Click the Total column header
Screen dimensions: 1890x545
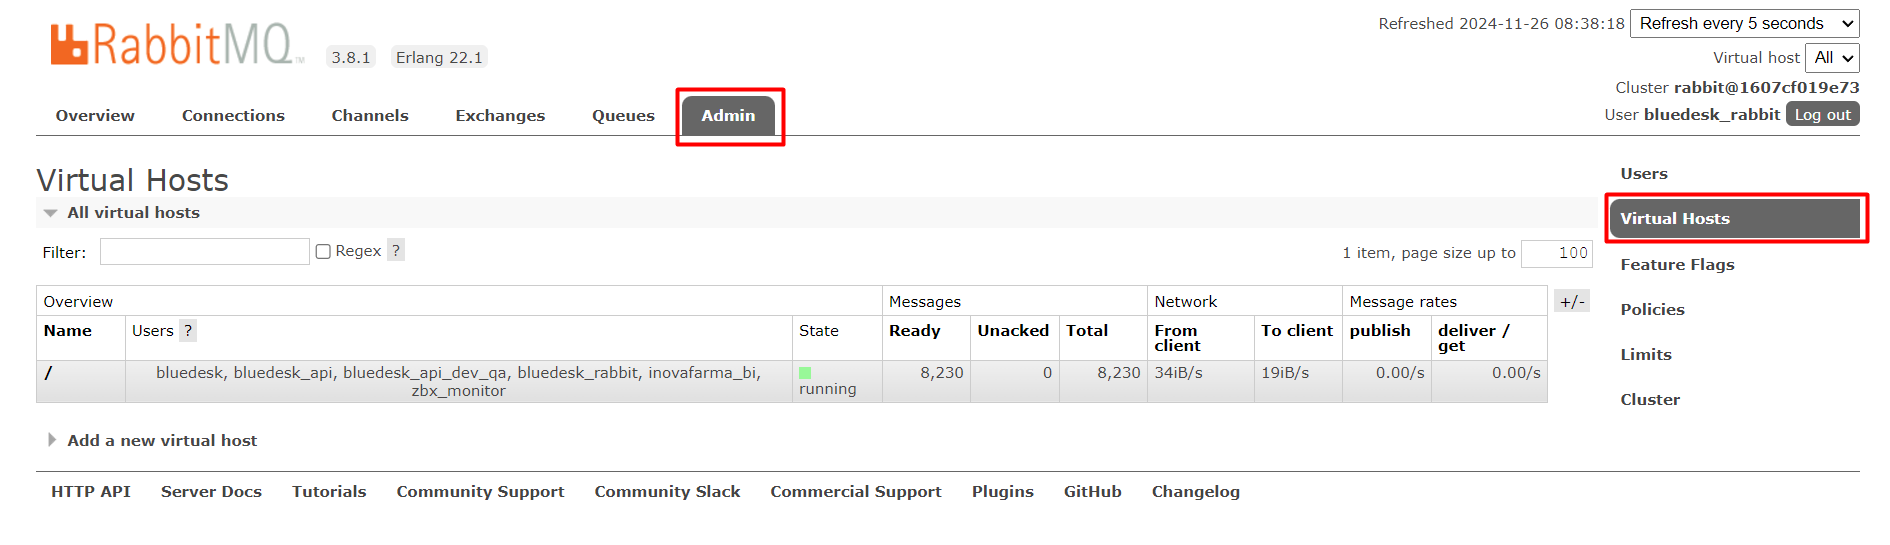pyautogui.click(x=1086, y=330)
